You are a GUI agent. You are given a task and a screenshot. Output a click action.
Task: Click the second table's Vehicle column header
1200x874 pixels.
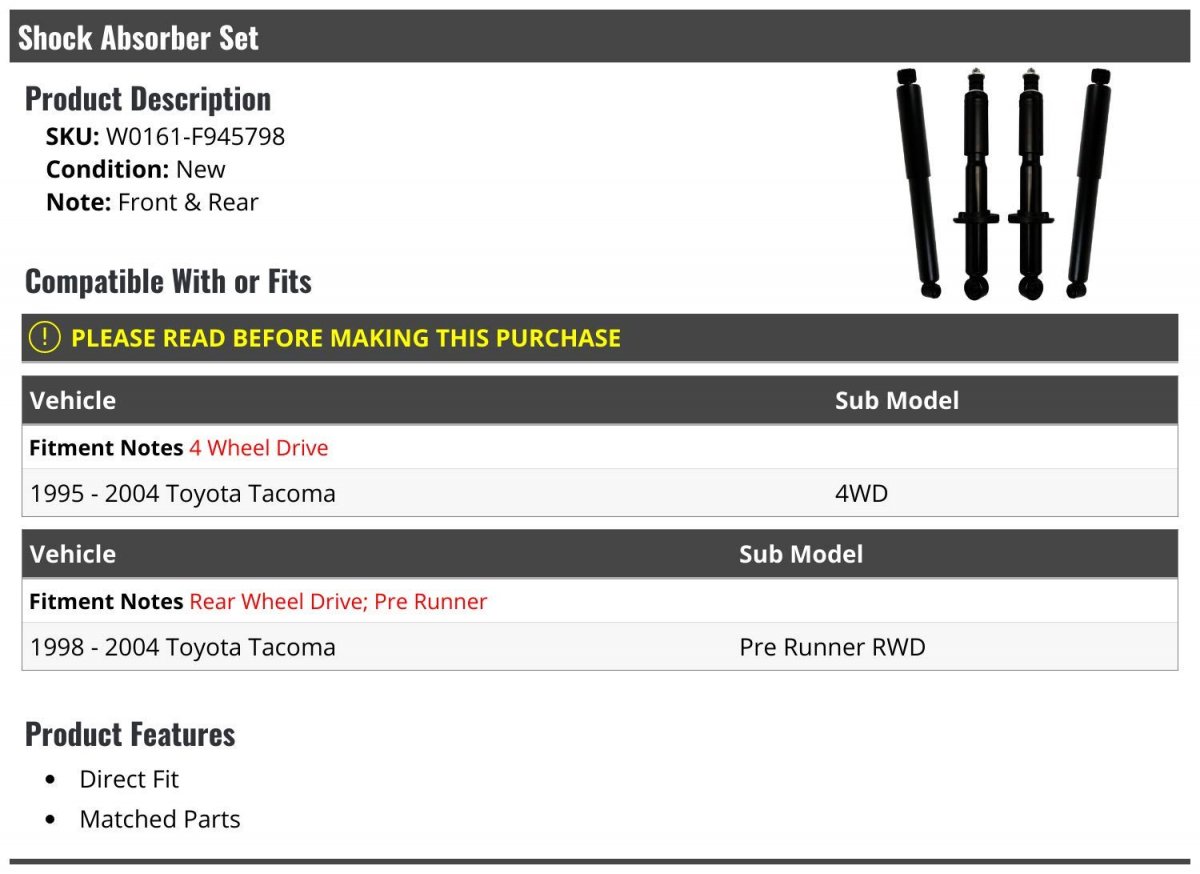[x=73, y=554]
